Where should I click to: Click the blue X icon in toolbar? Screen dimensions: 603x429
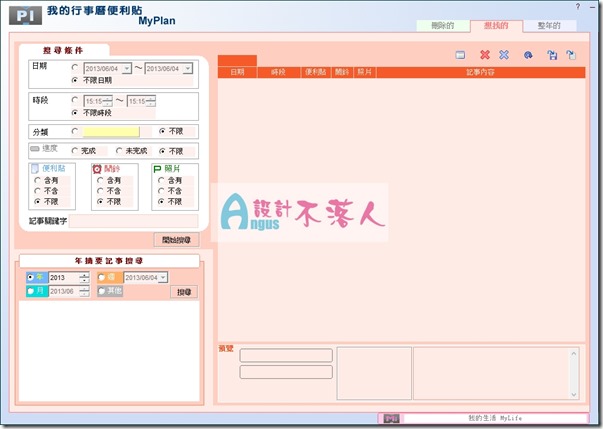pyautogui.click(x=504, y=56)
